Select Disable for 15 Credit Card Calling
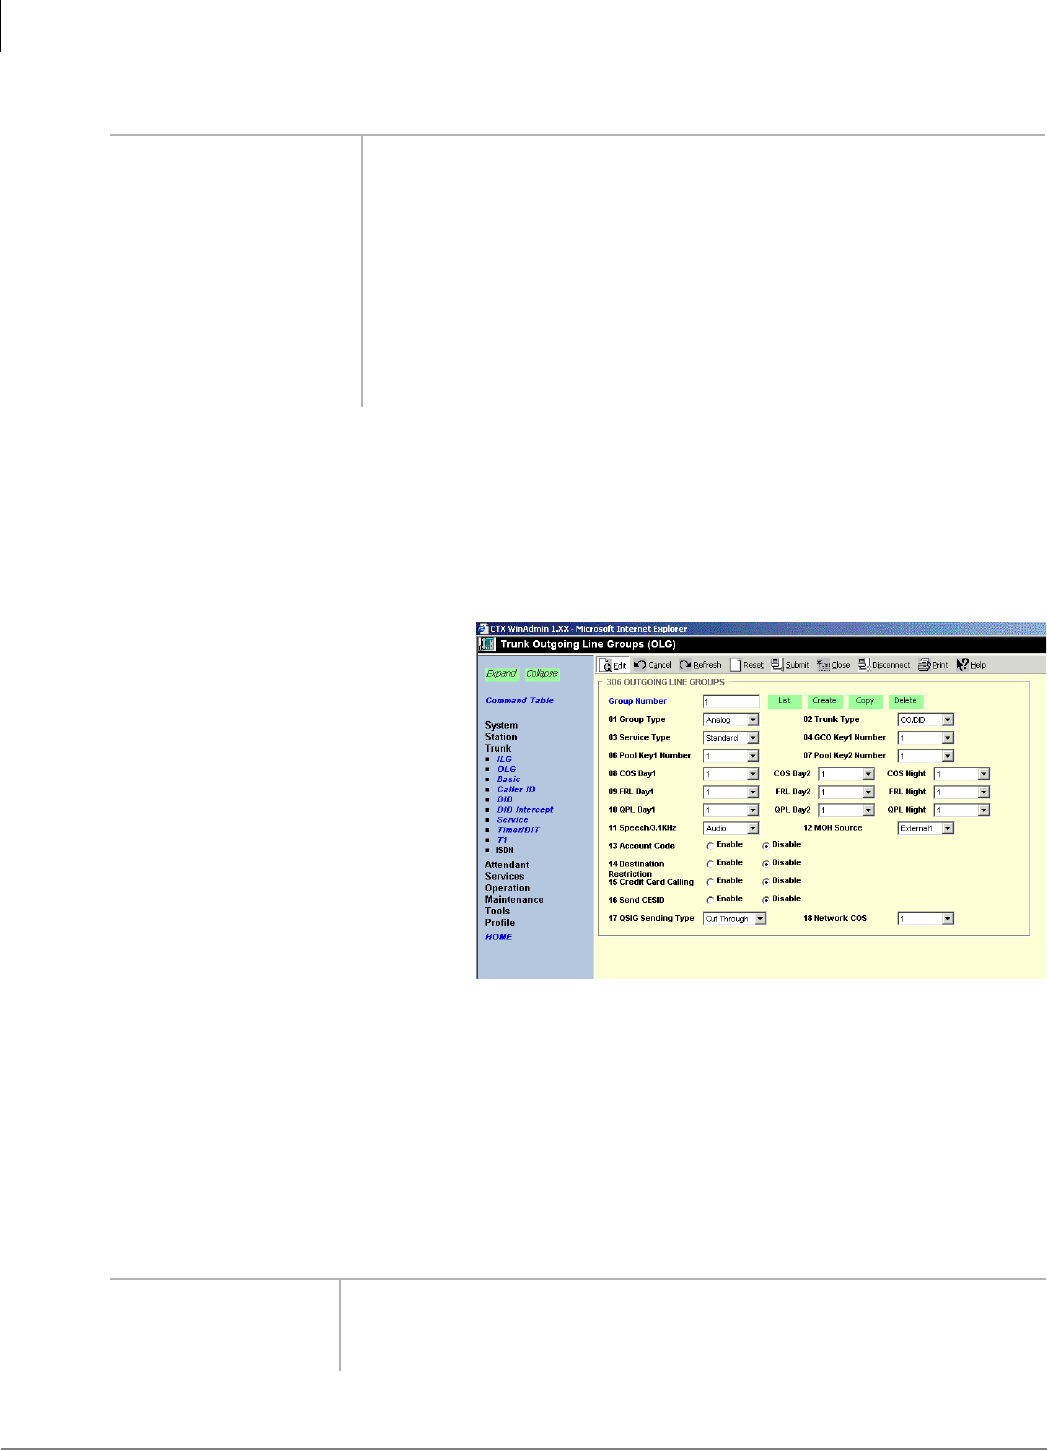Image resolution: width=1047 pixels, height=1450 pixels. [766, 882]
